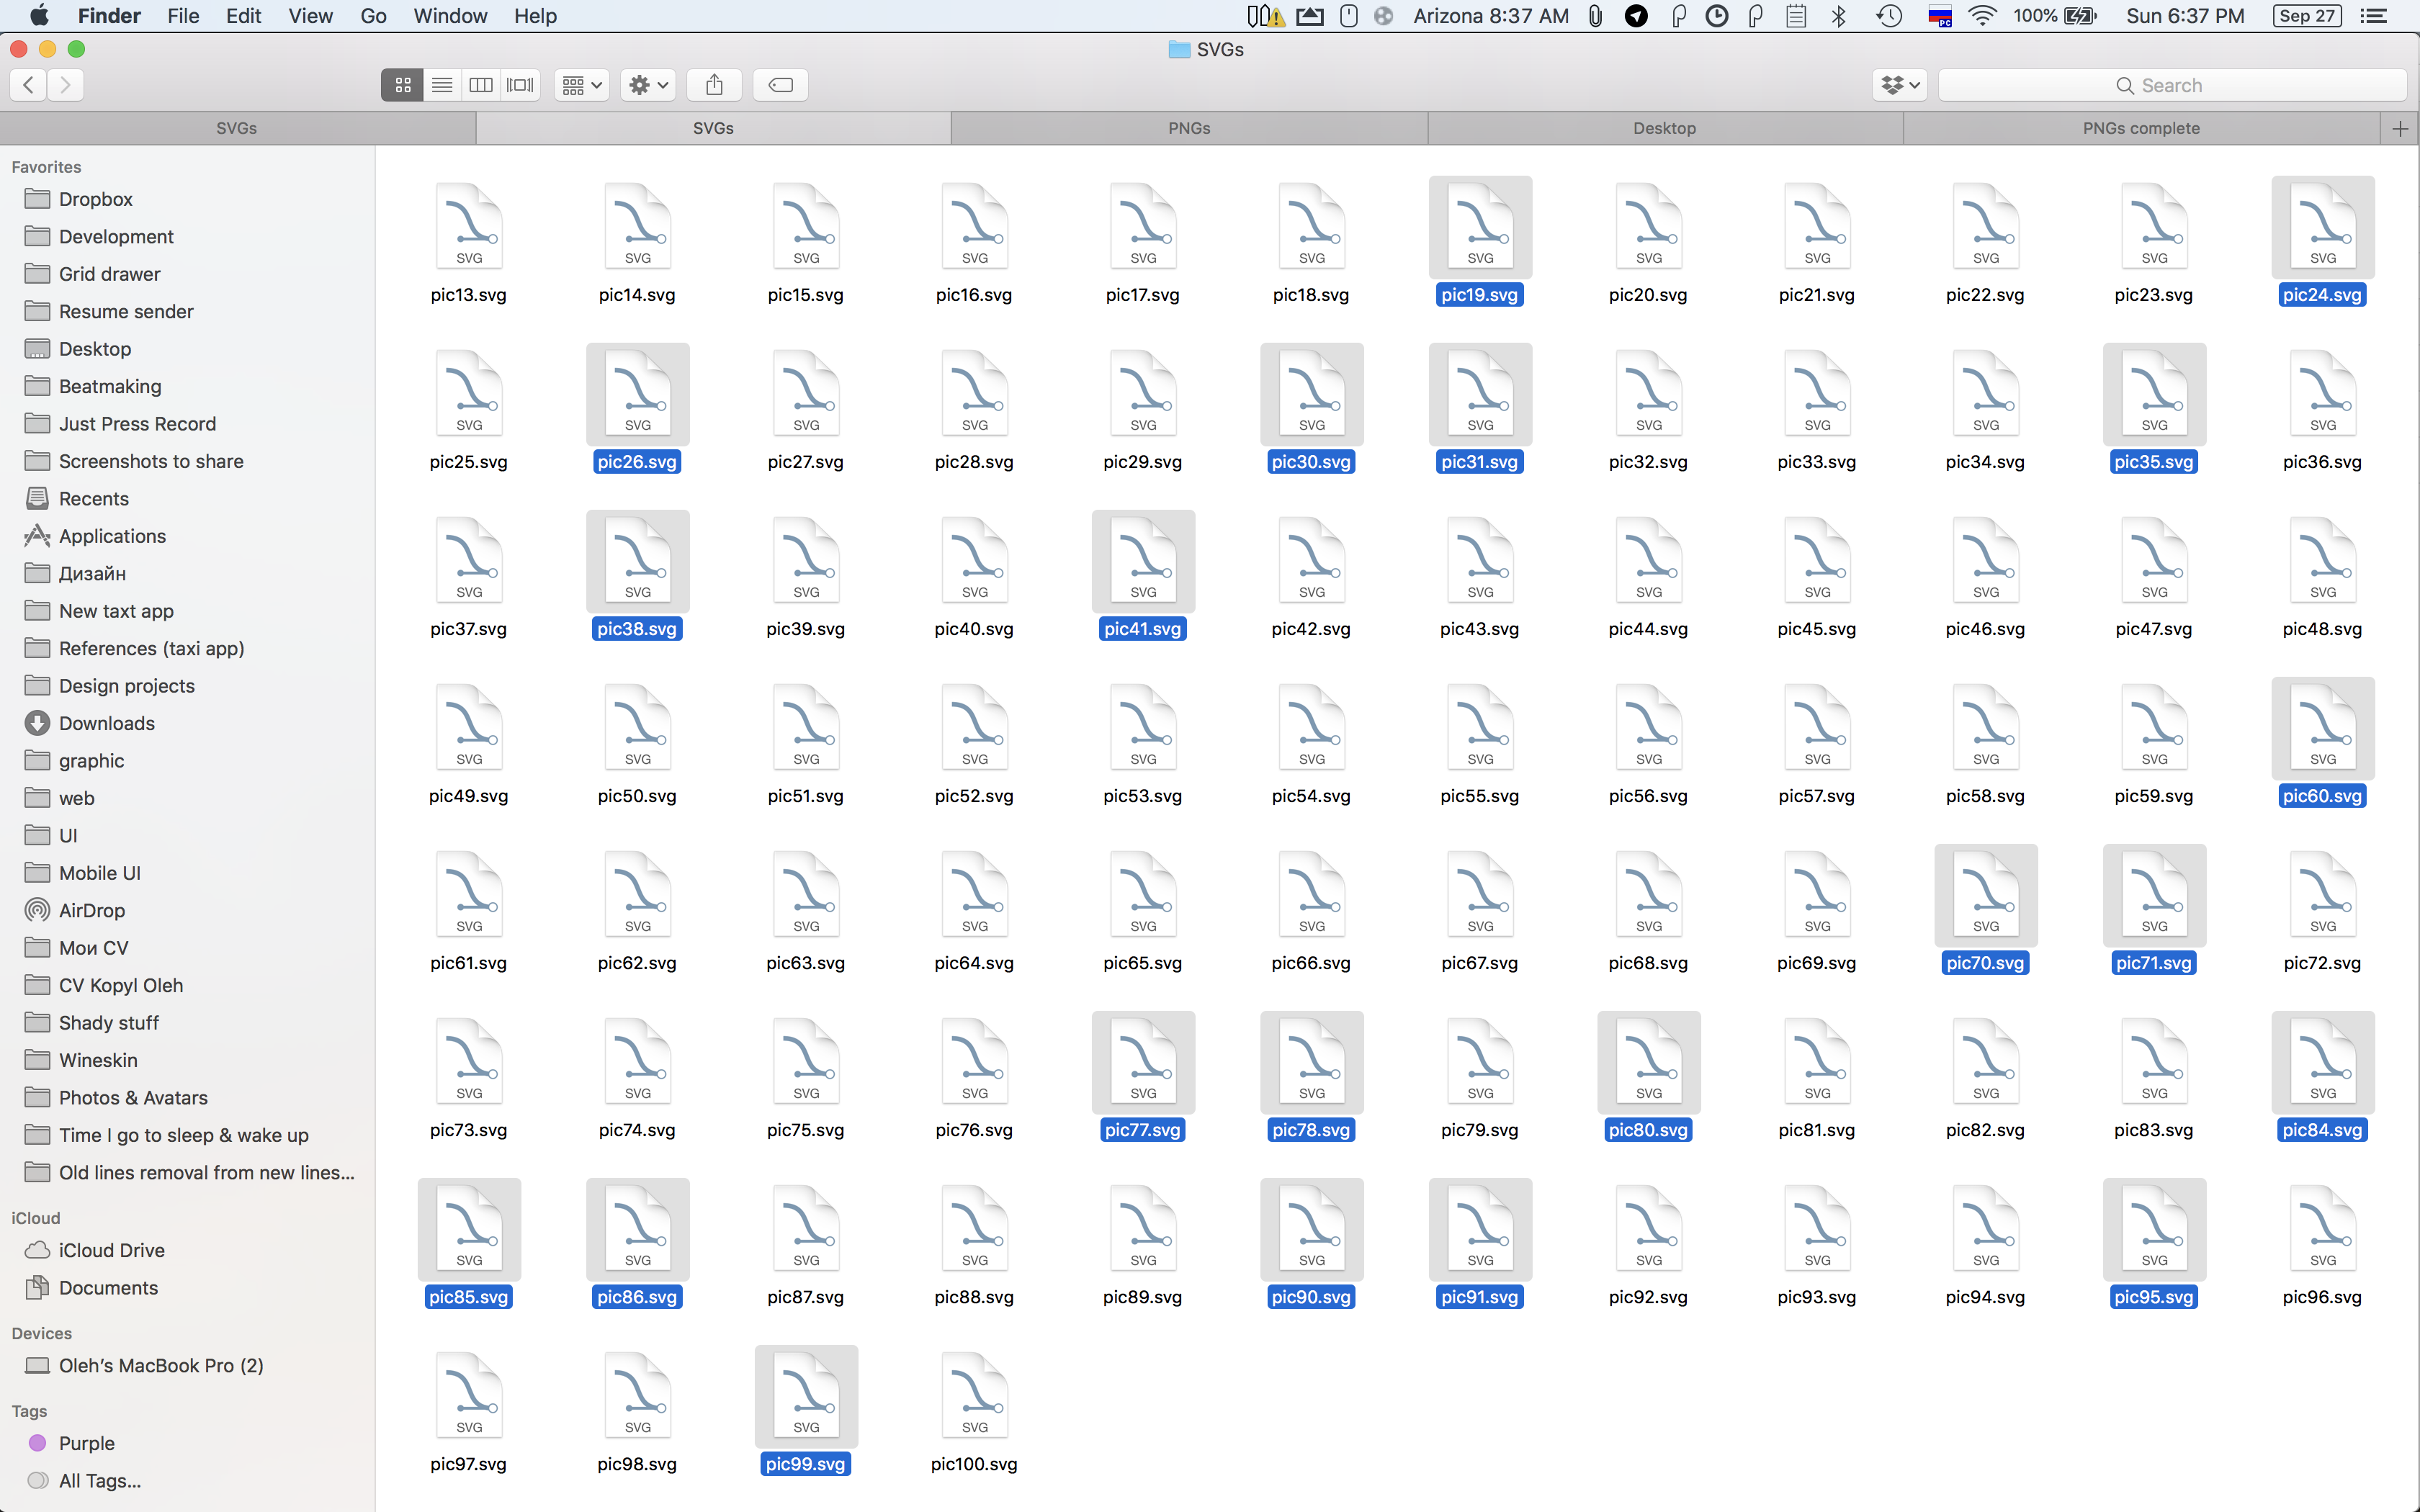2420x1512 pixels.
Task: Open Downloads in the sidebar
Action: (106, 723)
